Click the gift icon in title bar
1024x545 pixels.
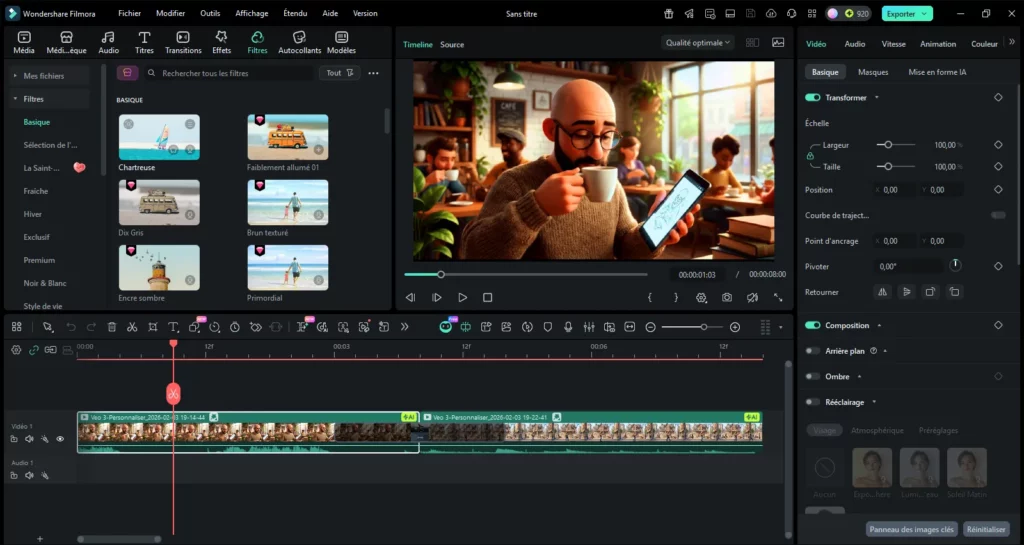[x=668, y=14]
